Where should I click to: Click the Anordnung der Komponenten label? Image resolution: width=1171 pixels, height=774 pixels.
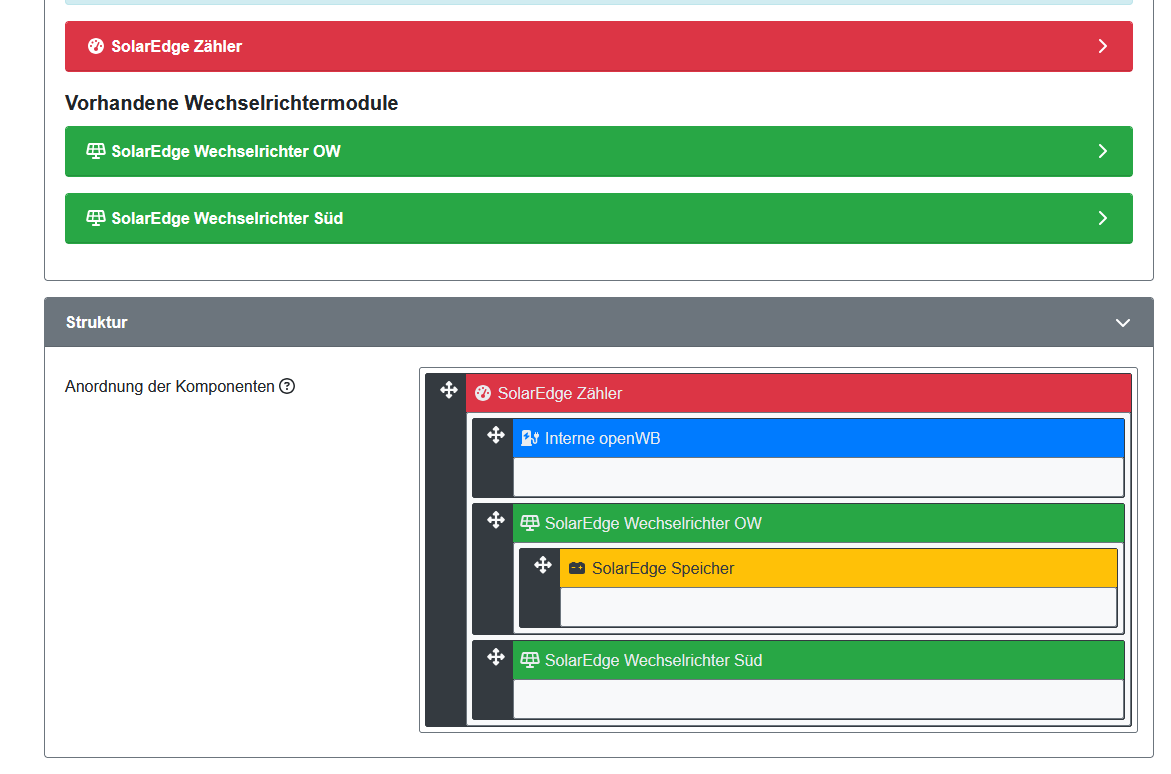click(170, 386)
